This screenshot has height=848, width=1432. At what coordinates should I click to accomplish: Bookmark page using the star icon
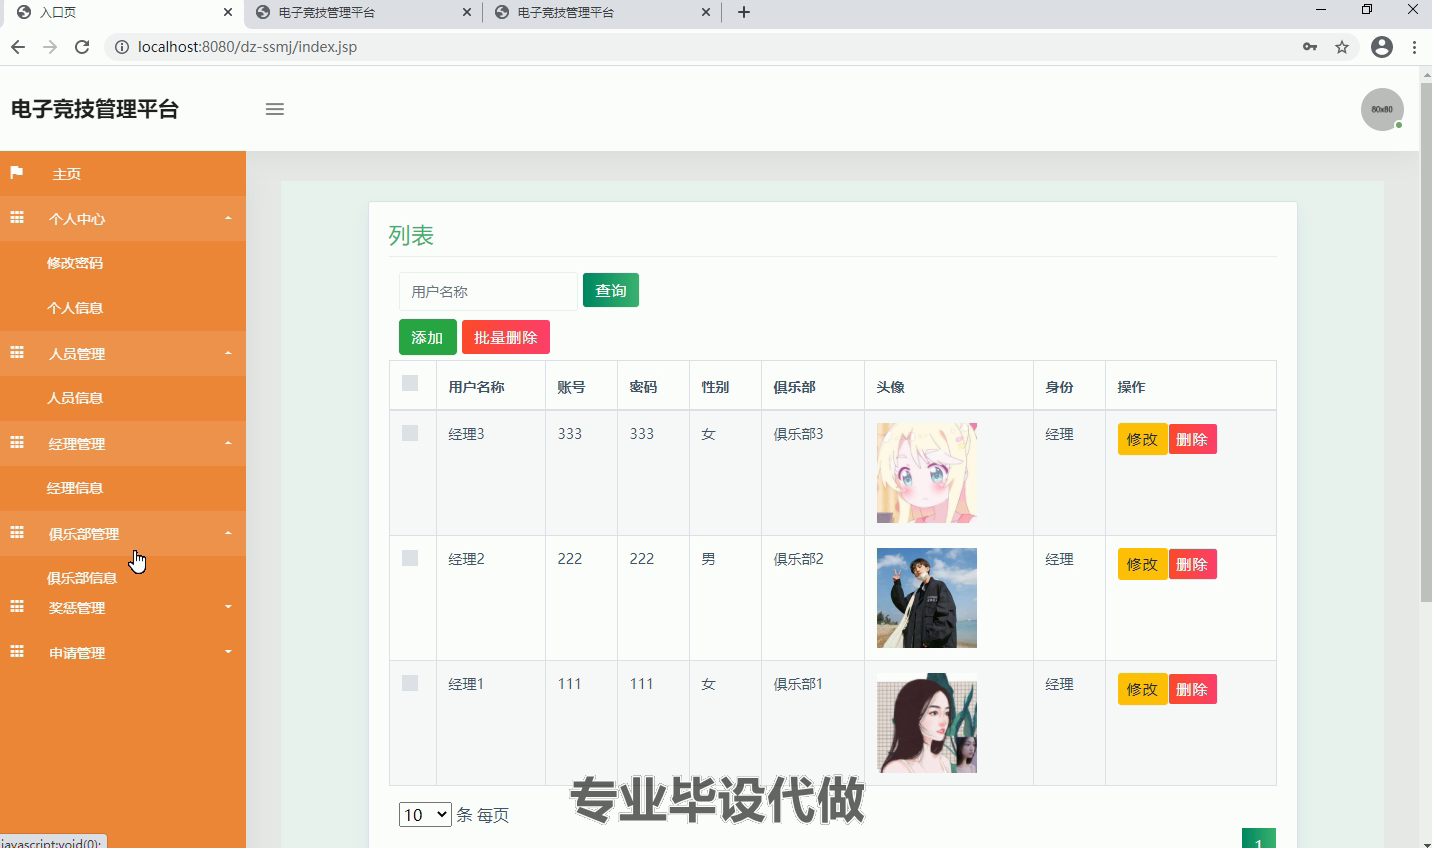[x=1342, y=47]
